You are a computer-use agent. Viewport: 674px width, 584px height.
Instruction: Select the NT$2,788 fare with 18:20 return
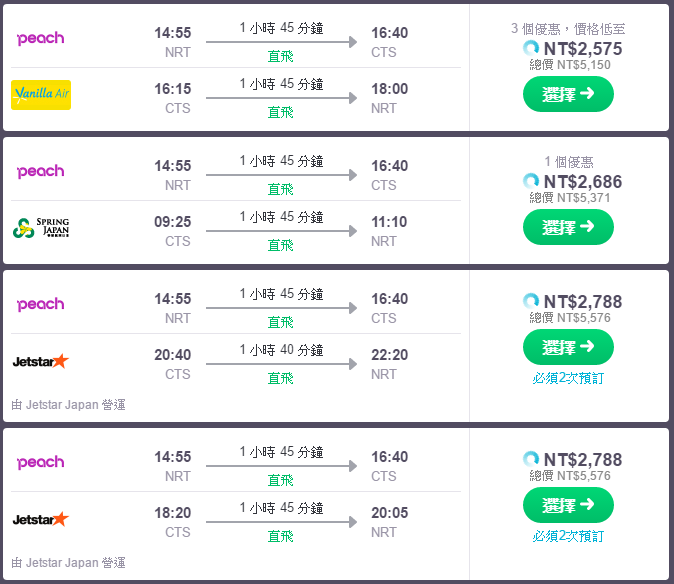pos(568,505)
